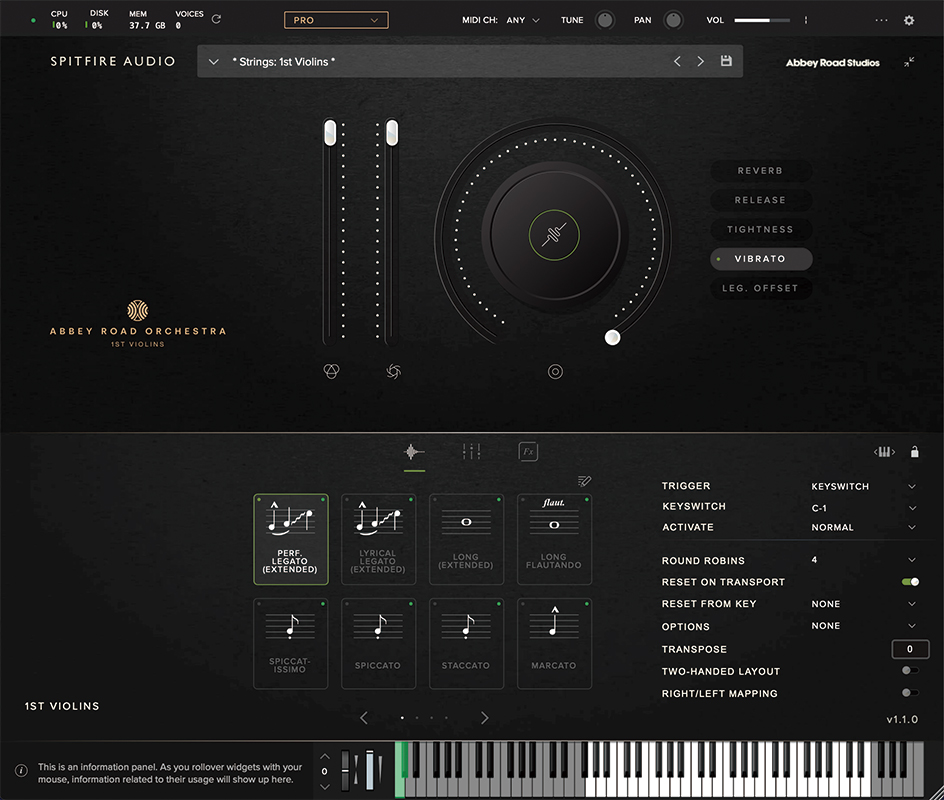Click the octave up arrow beside keyboard
The height and width of the screenshot is (800, 944).
(325, 757)
